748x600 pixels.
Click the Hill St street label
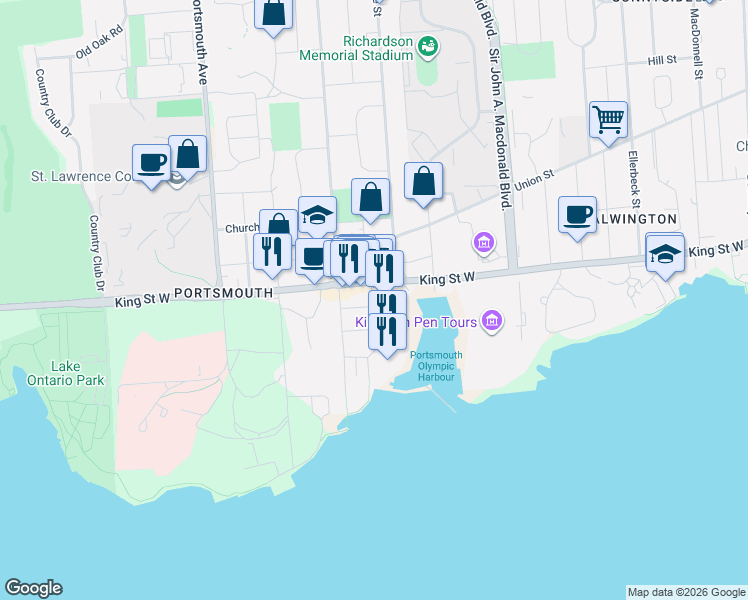tap(662, 60)
